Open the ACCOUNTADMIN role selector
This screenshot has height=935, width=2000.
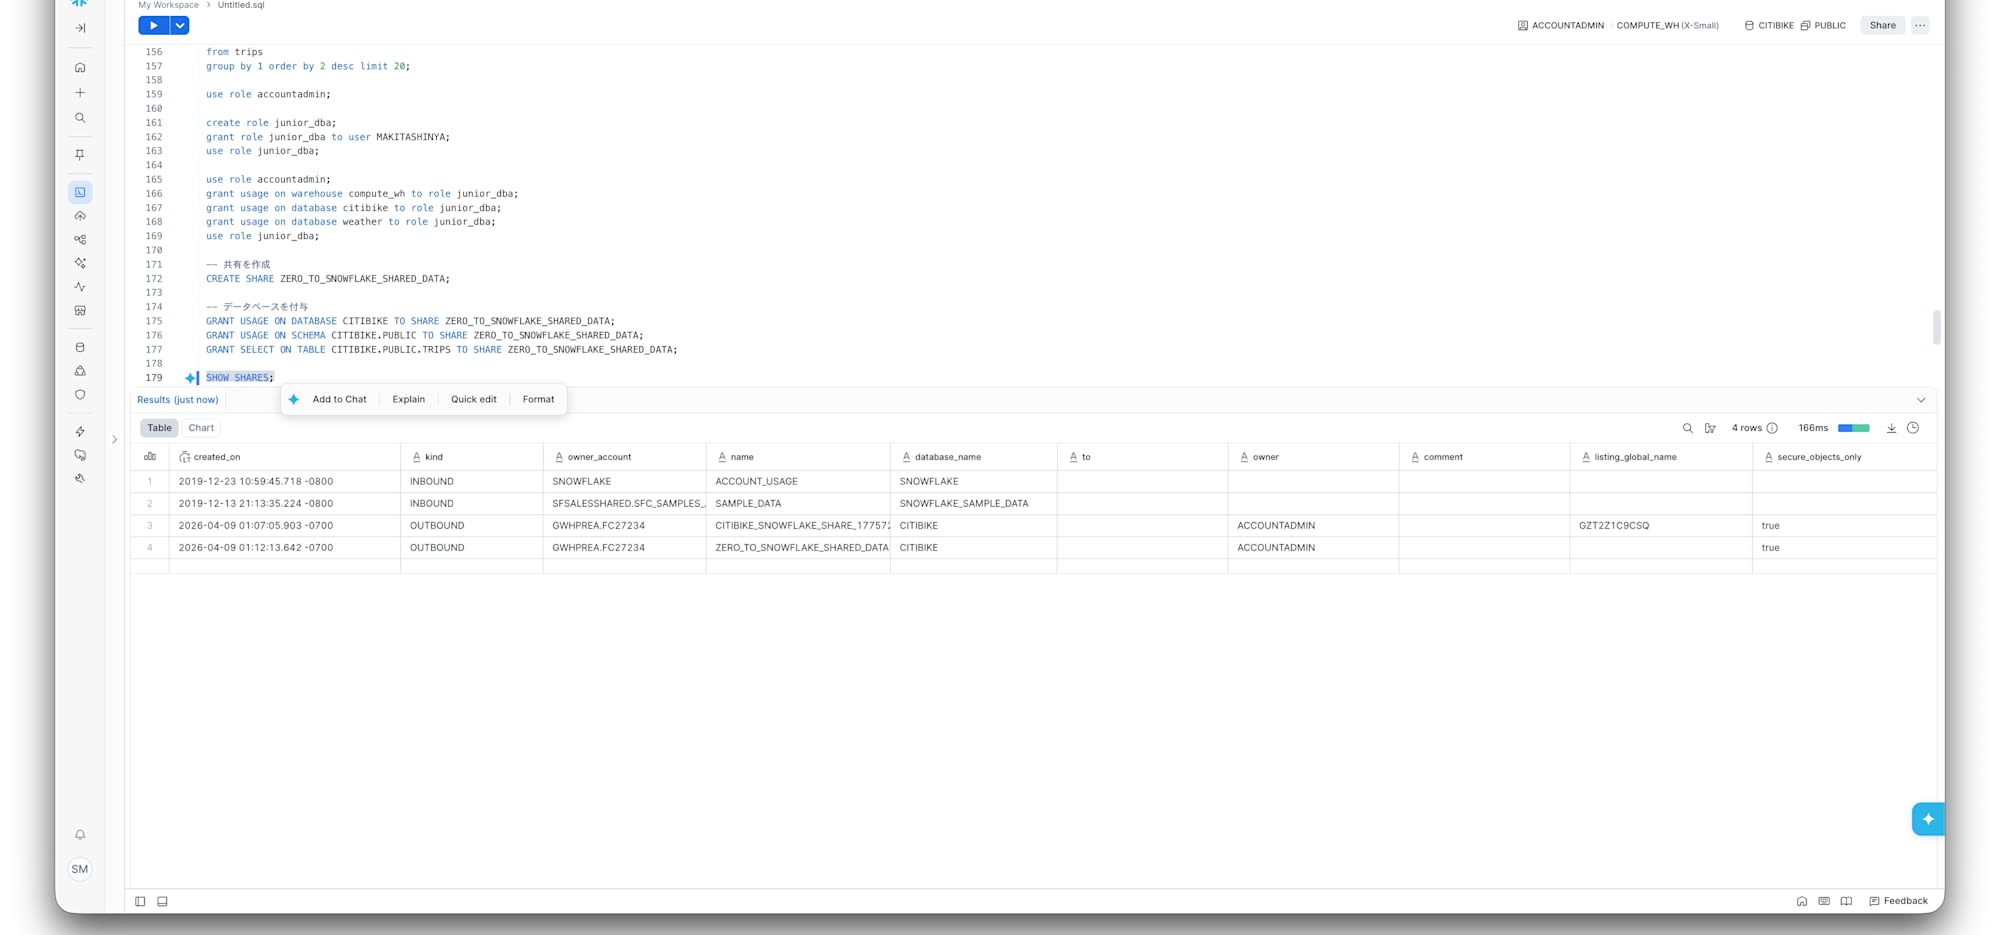(x=1561, y=26)
